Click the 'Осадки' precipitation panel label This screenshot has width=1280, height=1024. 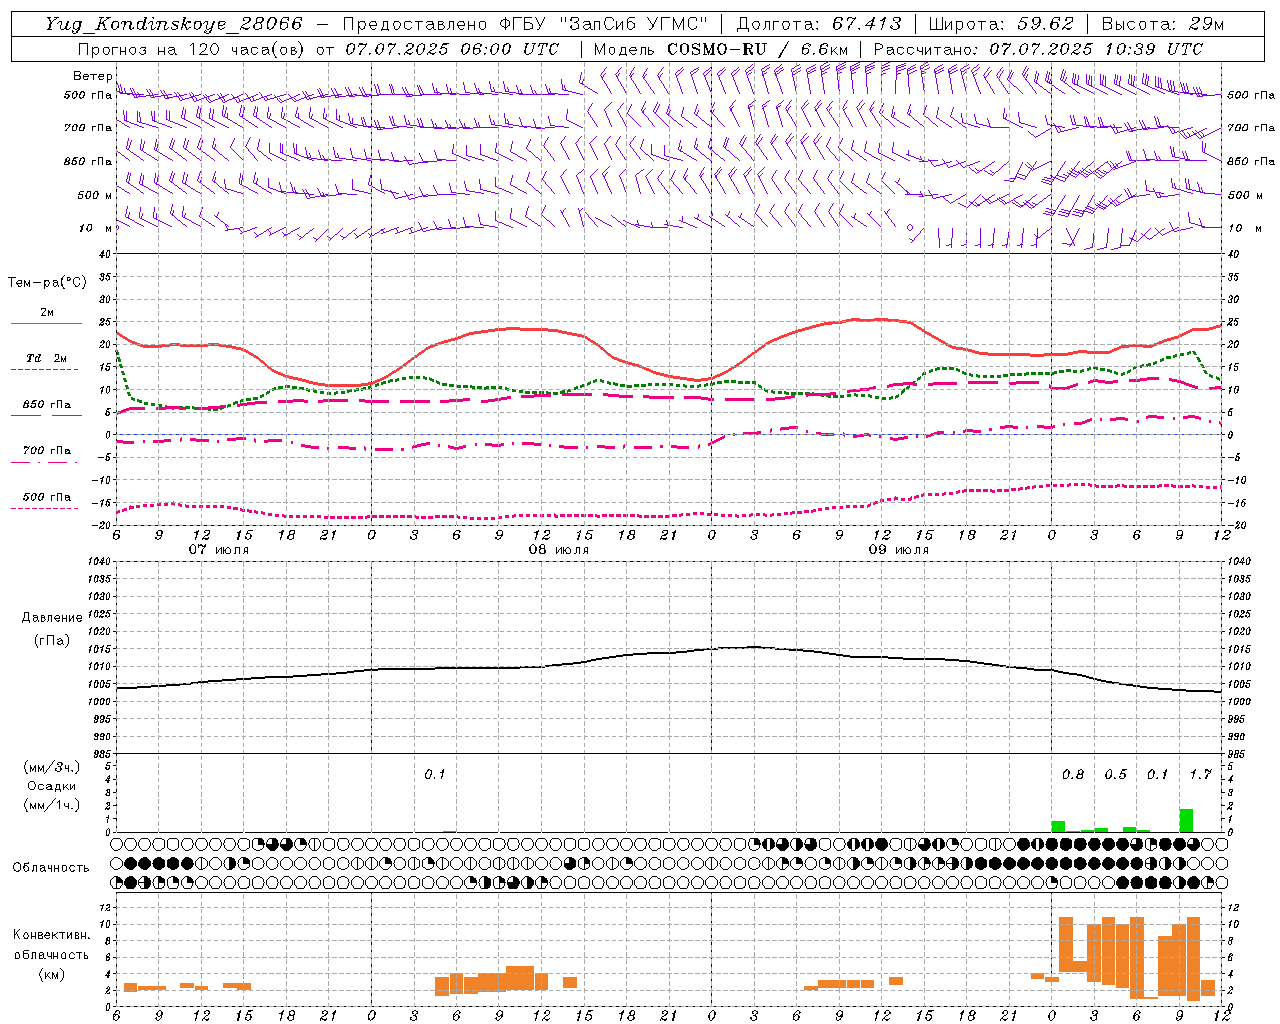tap(51, 786)
